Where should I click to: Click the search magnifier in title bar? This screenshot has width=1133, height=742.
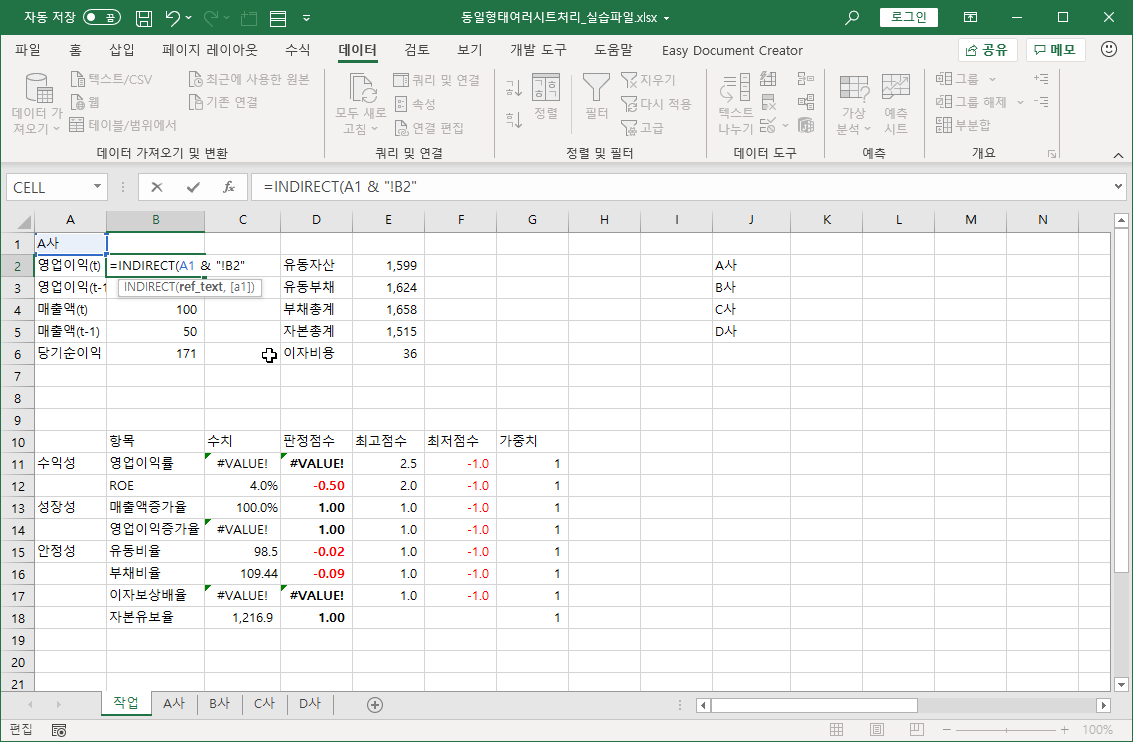pos(852,17)
